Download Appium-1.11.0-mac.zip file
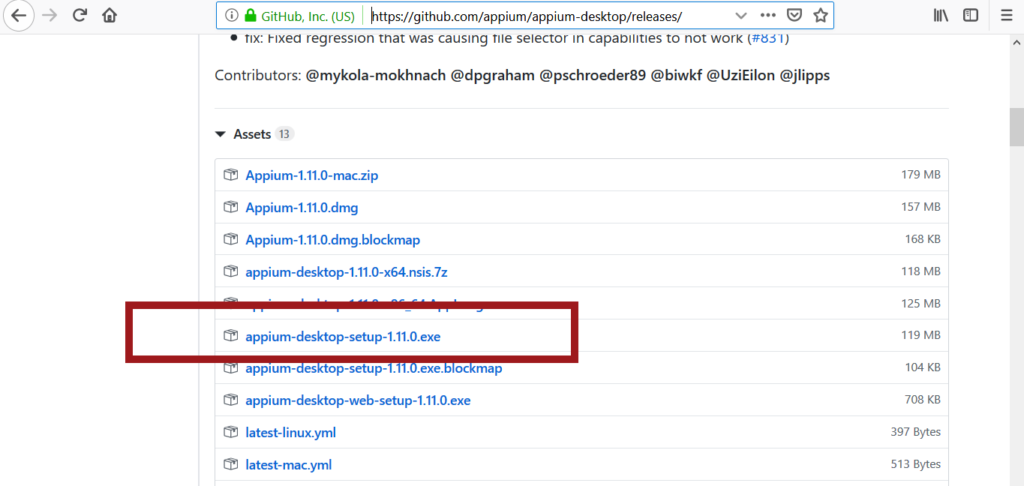 (311, 175)
